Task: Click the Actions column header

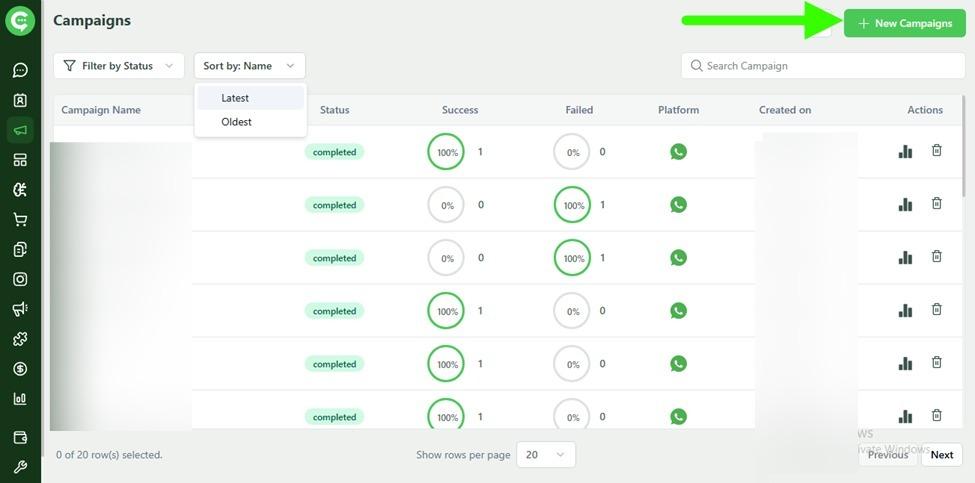Action: pos(925,110)
